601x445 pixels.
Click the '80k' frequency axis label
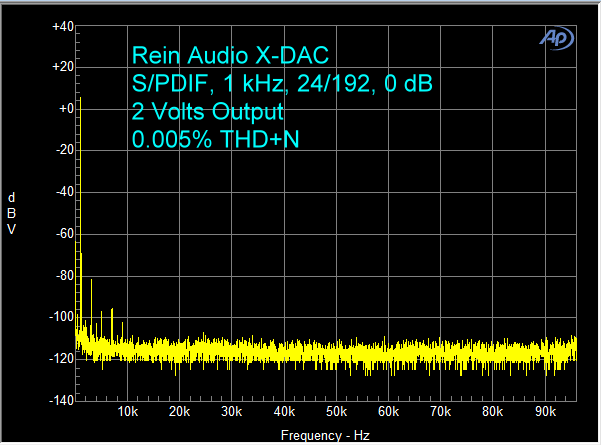tap(493, 412)
